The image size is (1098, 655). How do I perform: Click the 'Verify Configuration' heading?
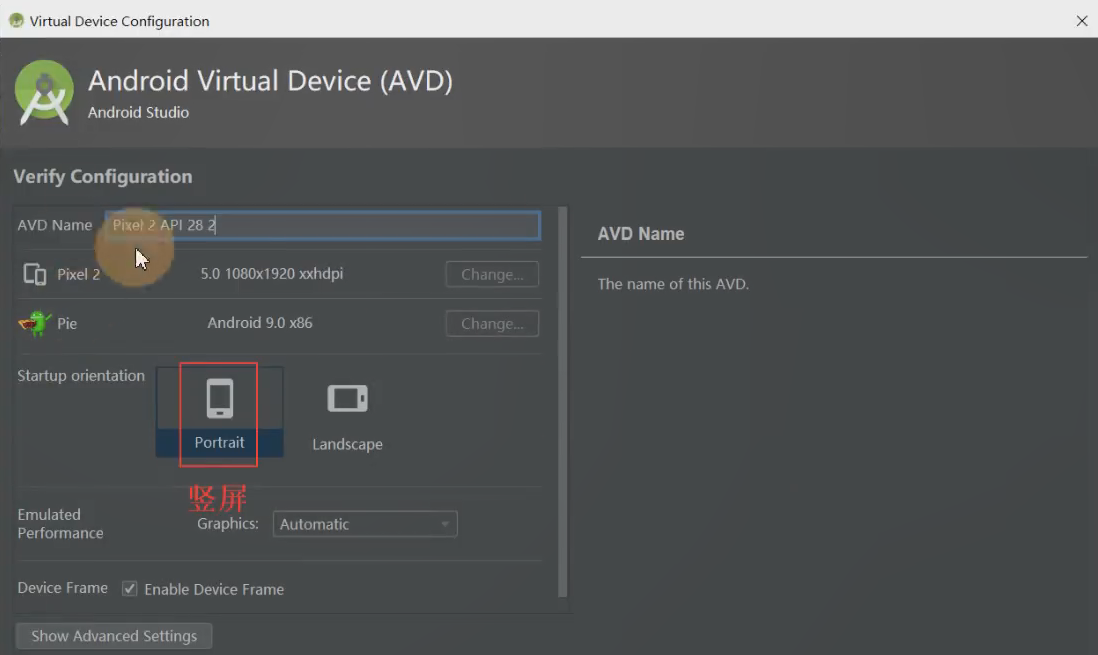click(x=103, y=177)
